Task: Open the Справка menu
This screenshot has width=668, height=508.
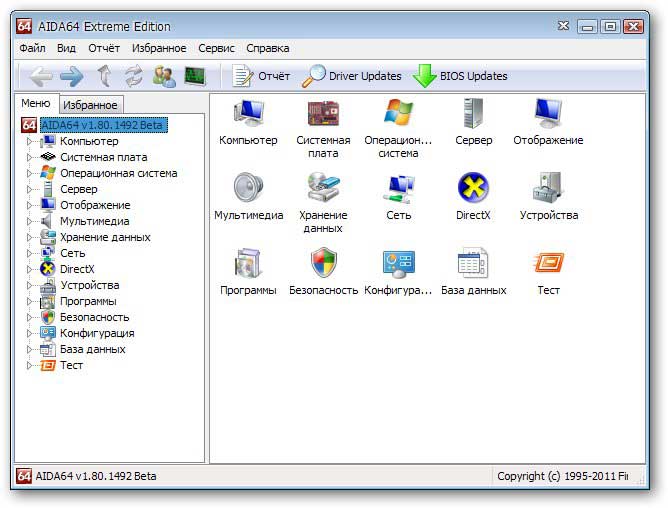Action: (x=268, y=48)
